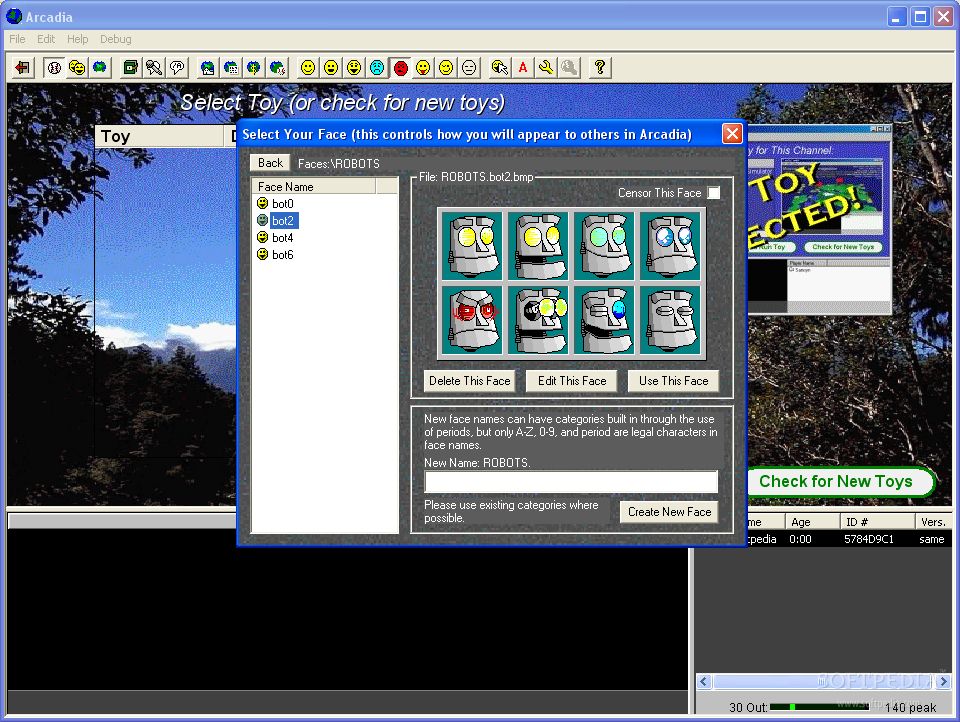Click the globe with red badge icon

point(277,67)
